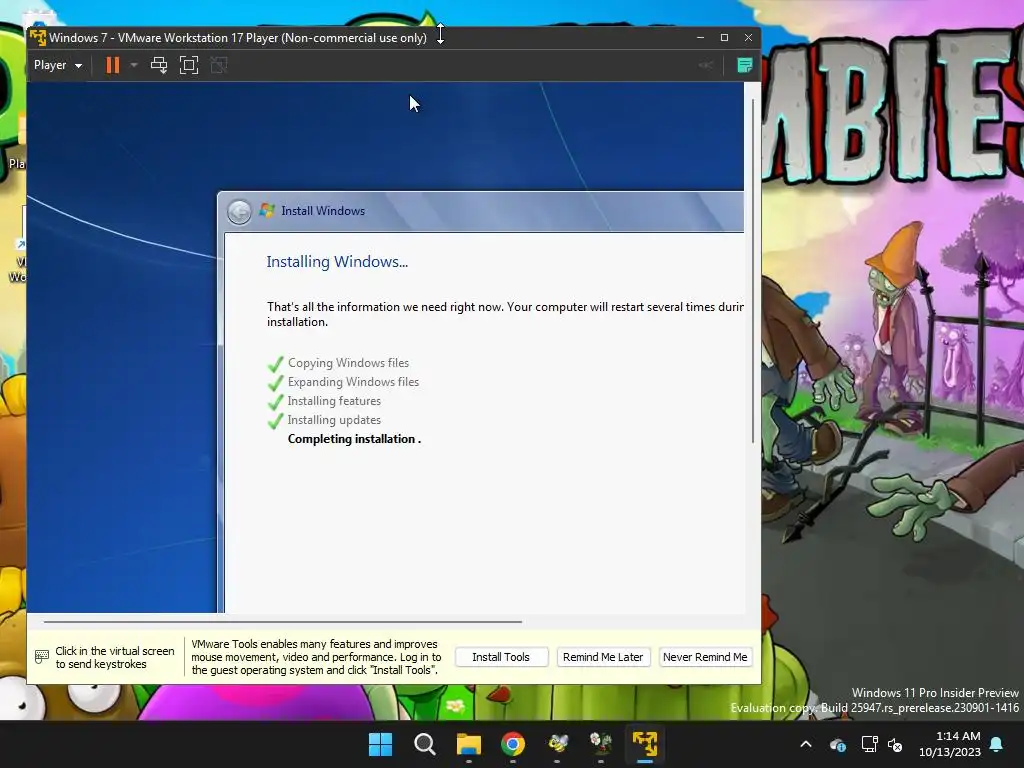Click the 'Install Windows' dialog title
1024x768 pixels.
click(x=323, y=211)
